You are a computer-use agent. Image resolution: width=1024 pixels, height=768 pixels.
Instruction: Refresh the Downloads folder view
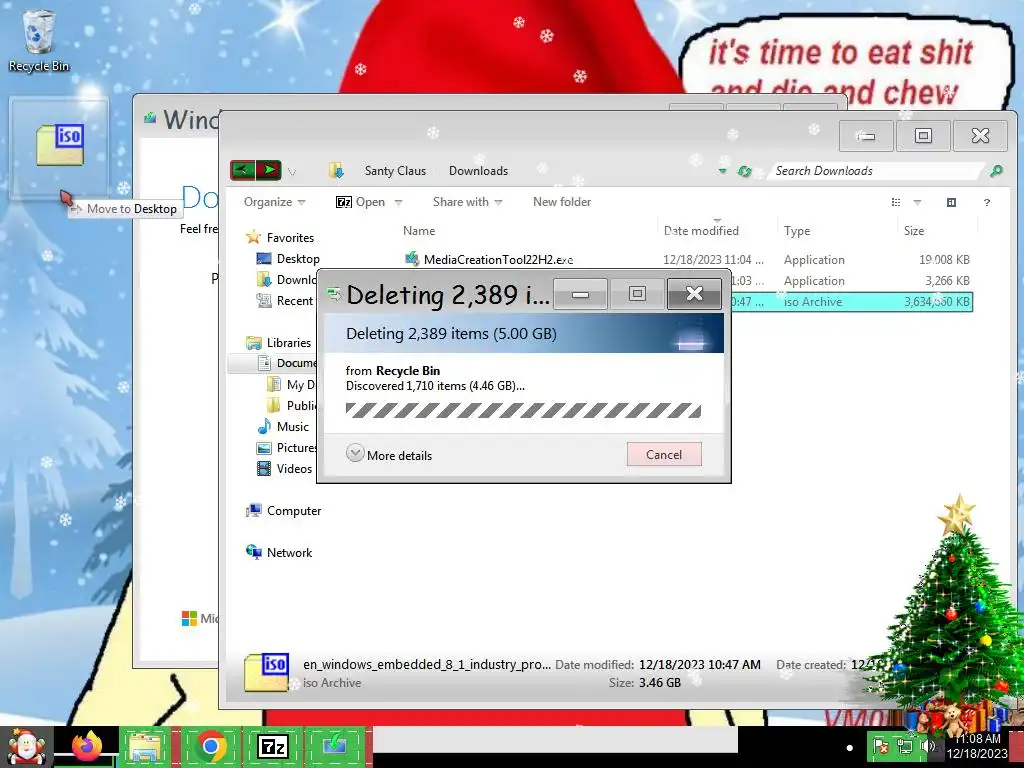(744, 171)
